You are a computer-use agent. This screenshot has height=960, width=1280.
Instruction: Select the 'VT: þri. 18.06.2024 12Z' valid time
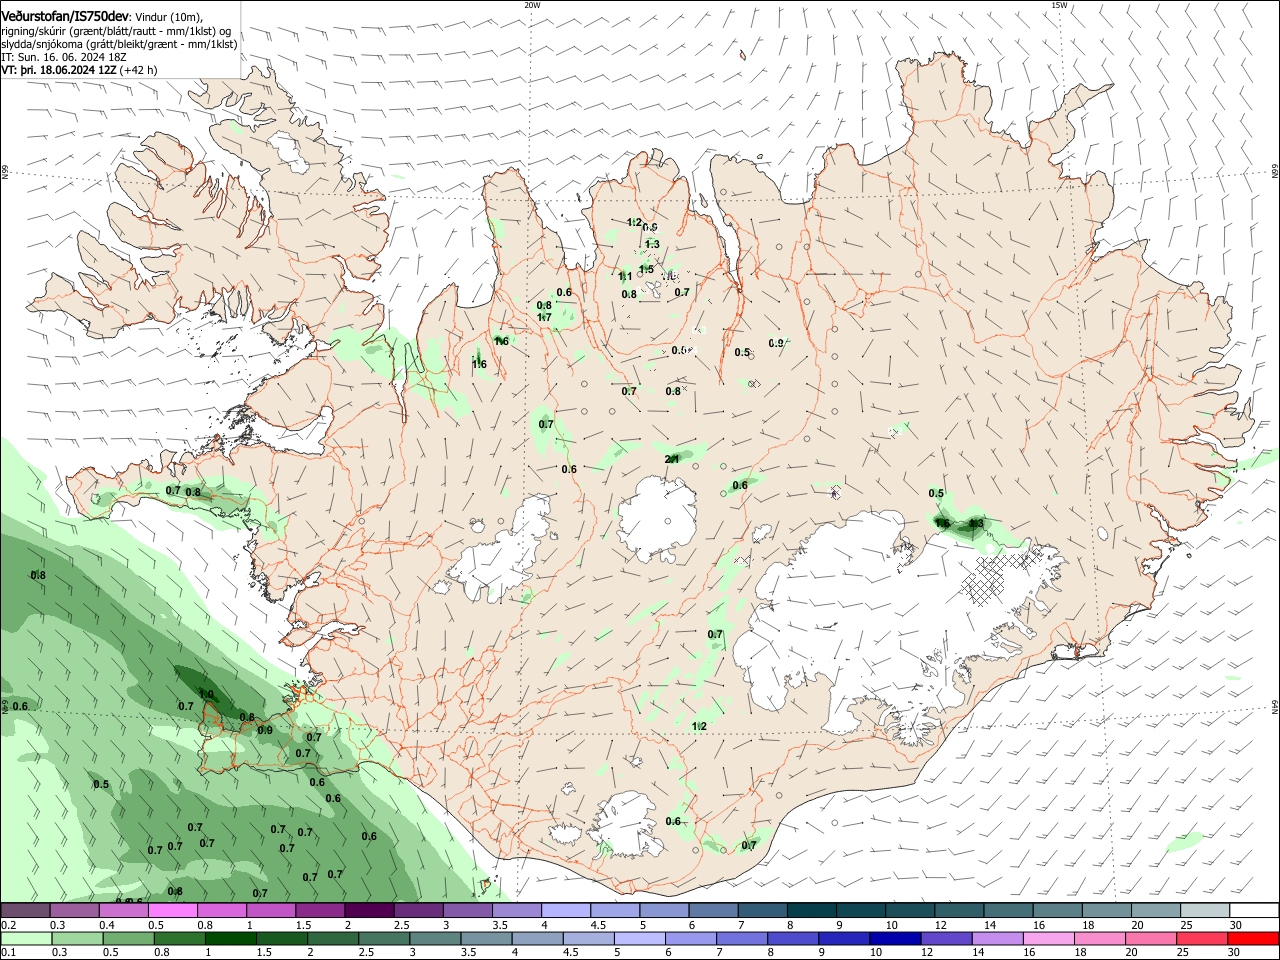[59, 70]
